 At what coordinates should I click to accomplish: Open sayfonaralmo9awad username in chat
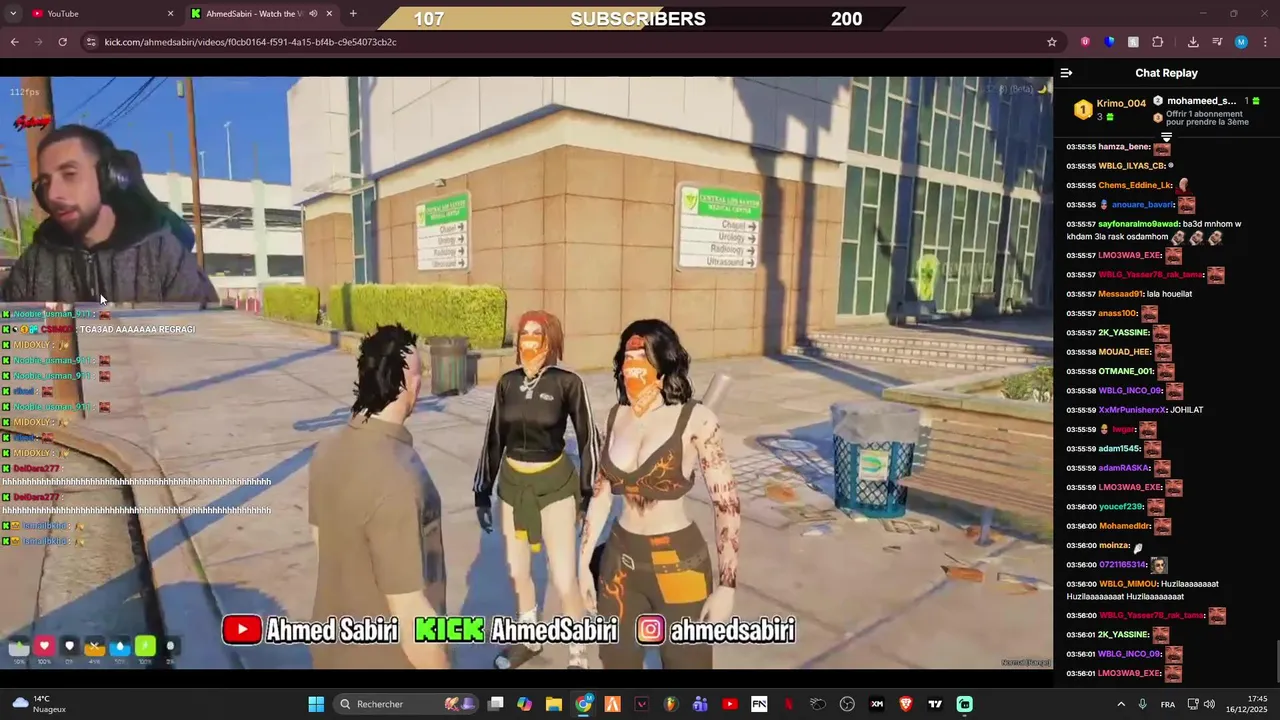click(x=1139, y=224)
